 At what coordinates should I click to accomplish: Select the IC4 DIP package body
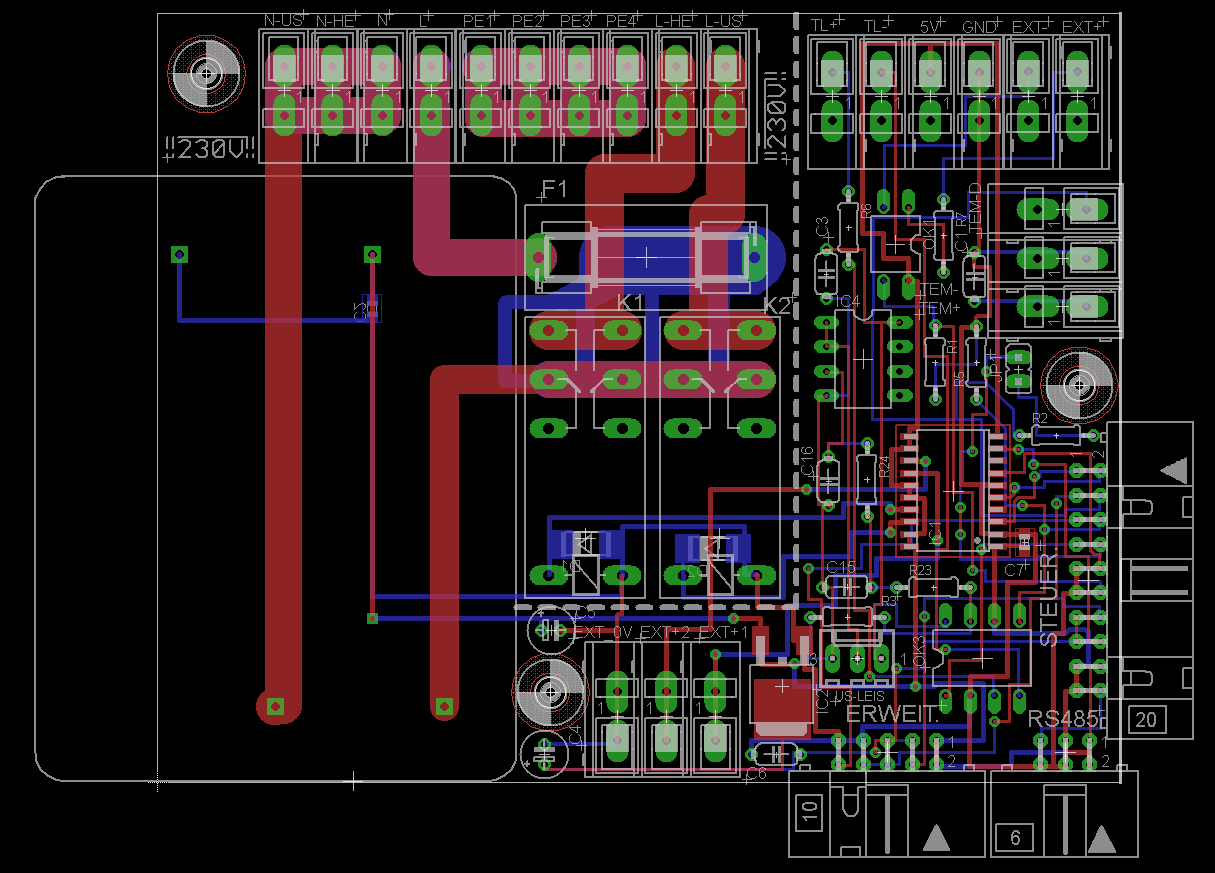pos(863,359)
